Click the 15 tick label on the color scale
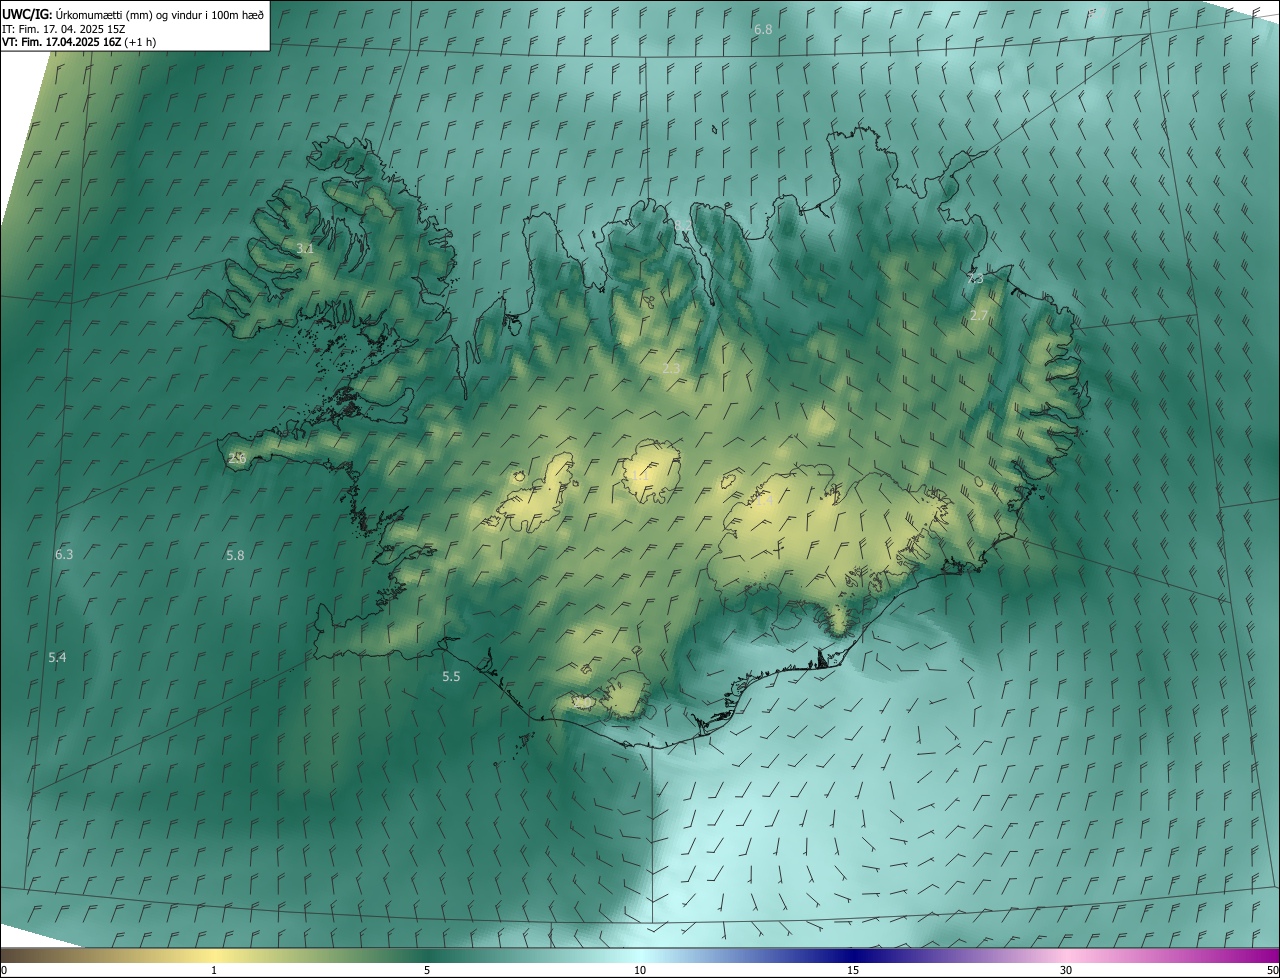Image resolution: width=1280 pixels, height=978 pixels. click(853, 970)
